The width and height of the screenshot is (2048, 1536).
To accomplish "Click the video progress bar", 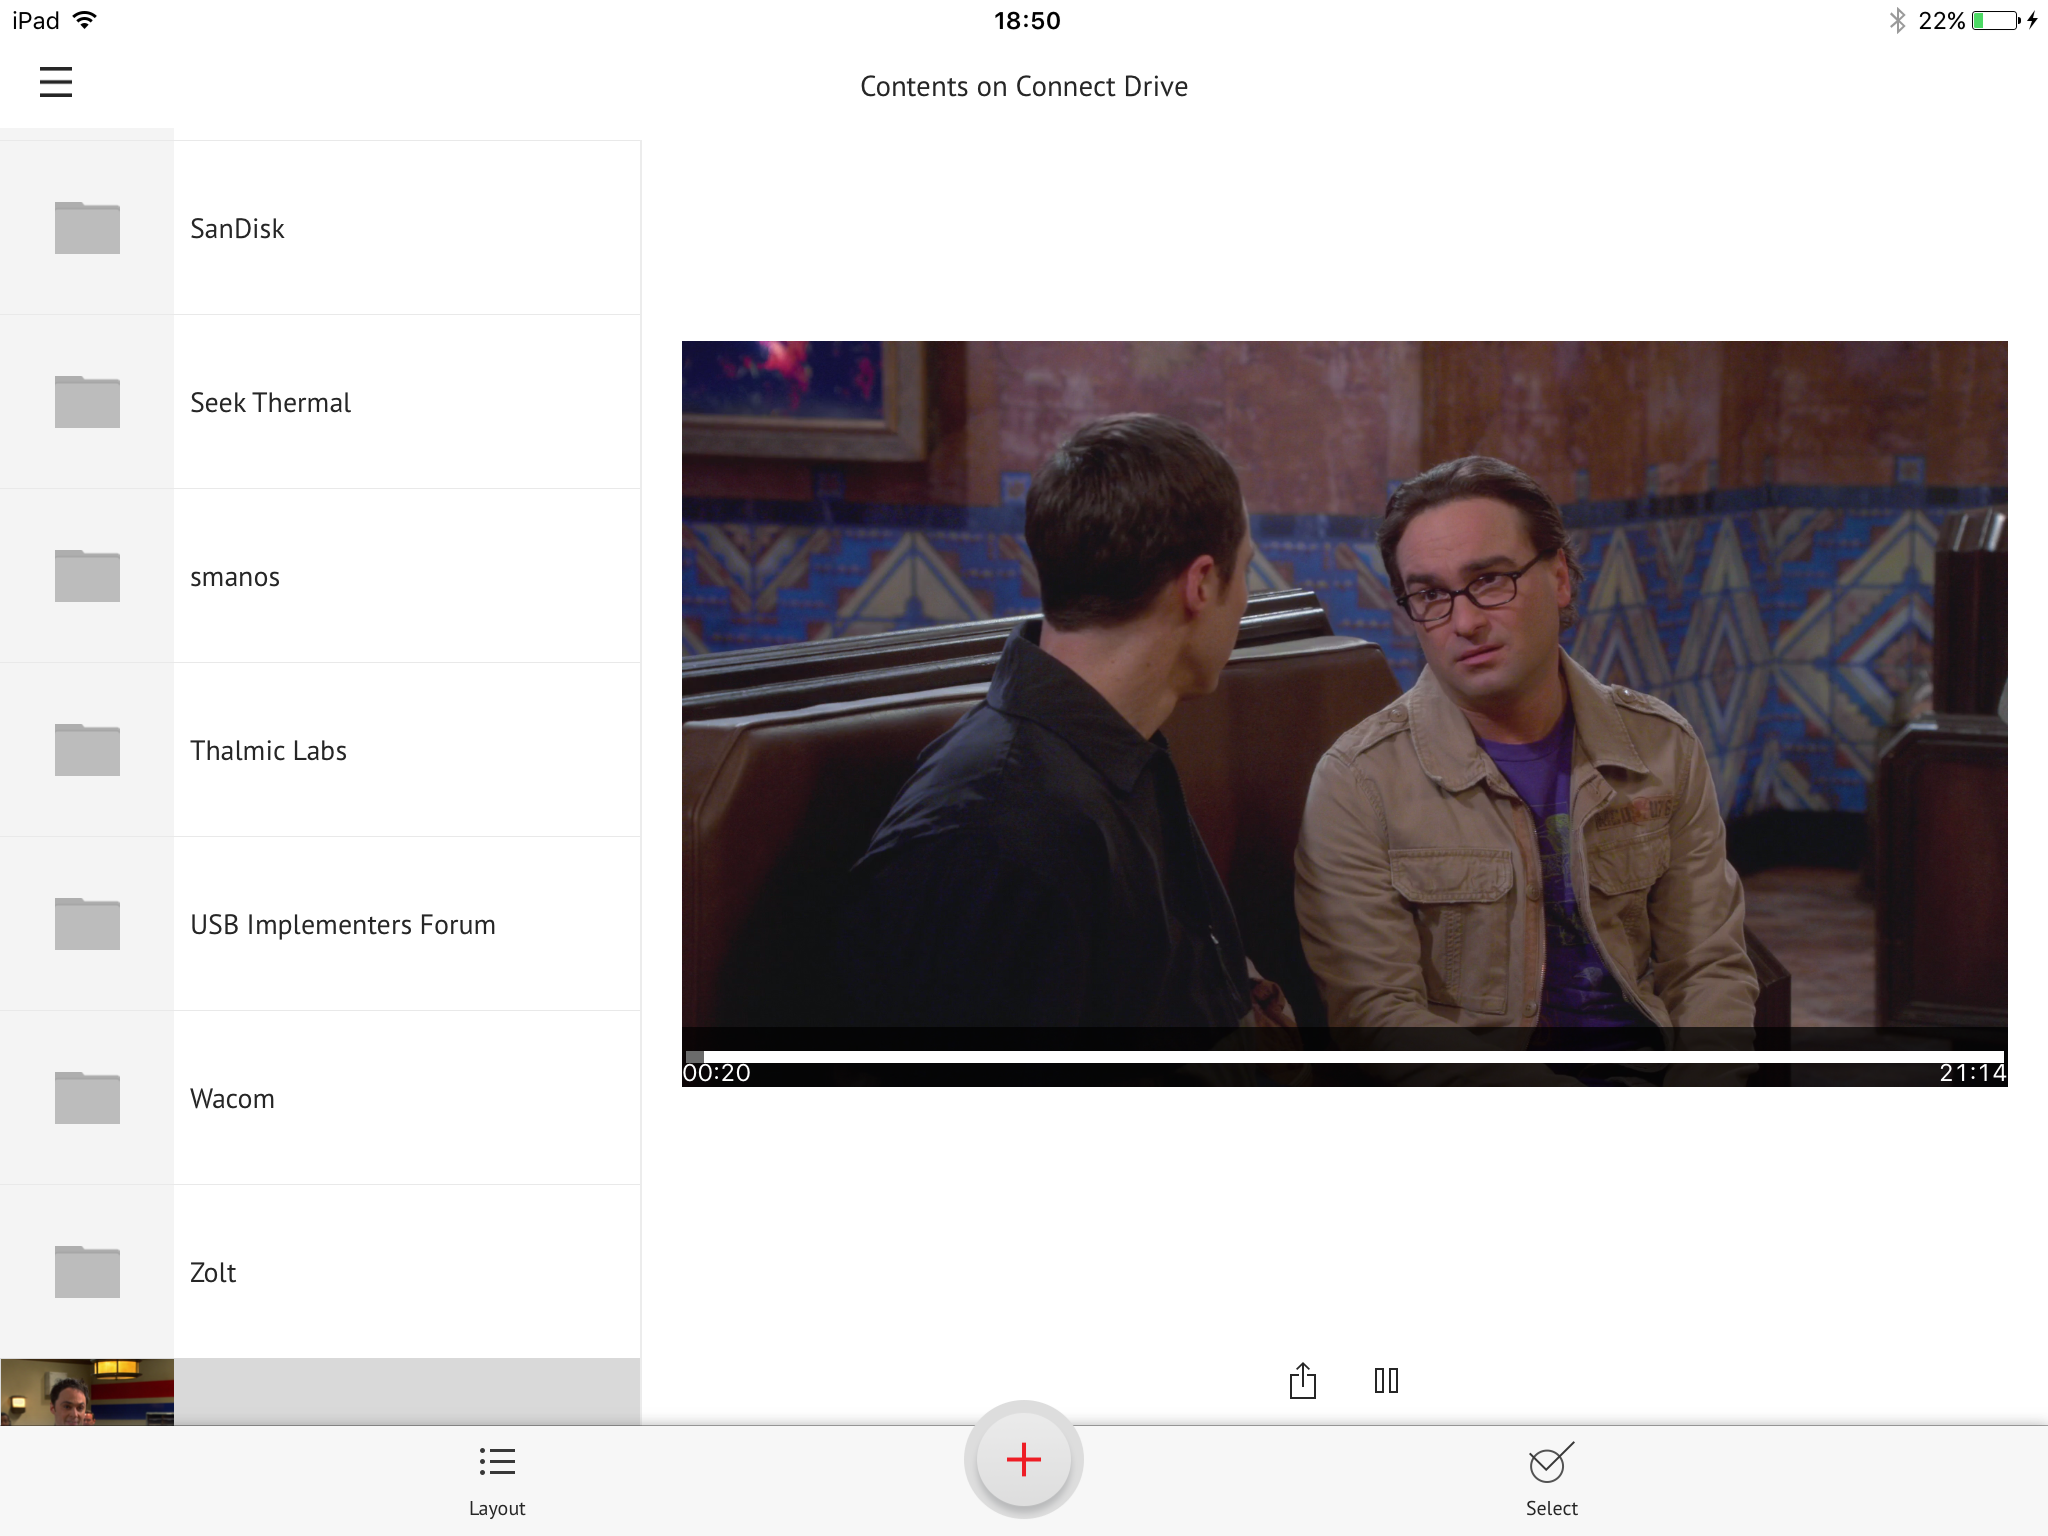I will click(1344, 1056).
